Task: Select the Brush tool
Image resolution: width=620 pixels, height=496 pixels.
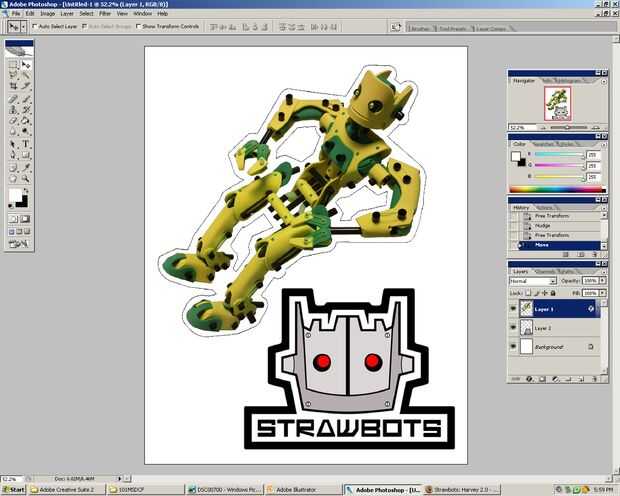Action: click(26, 99)
